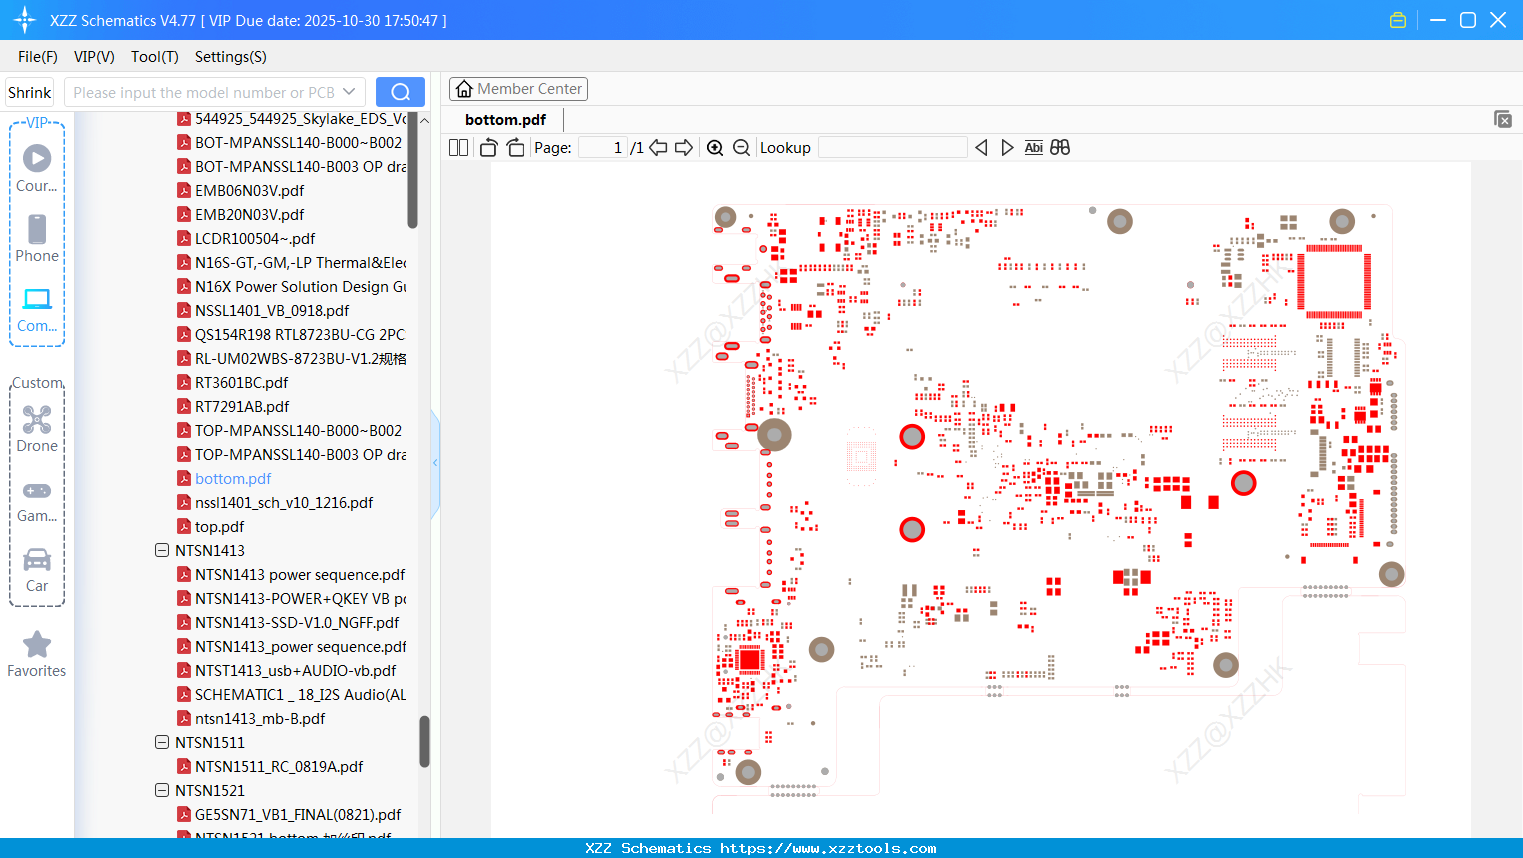Go to the previous page arrow
Image resolution: width=1523 pixels, height=858 pixels.
click(658, 148)
